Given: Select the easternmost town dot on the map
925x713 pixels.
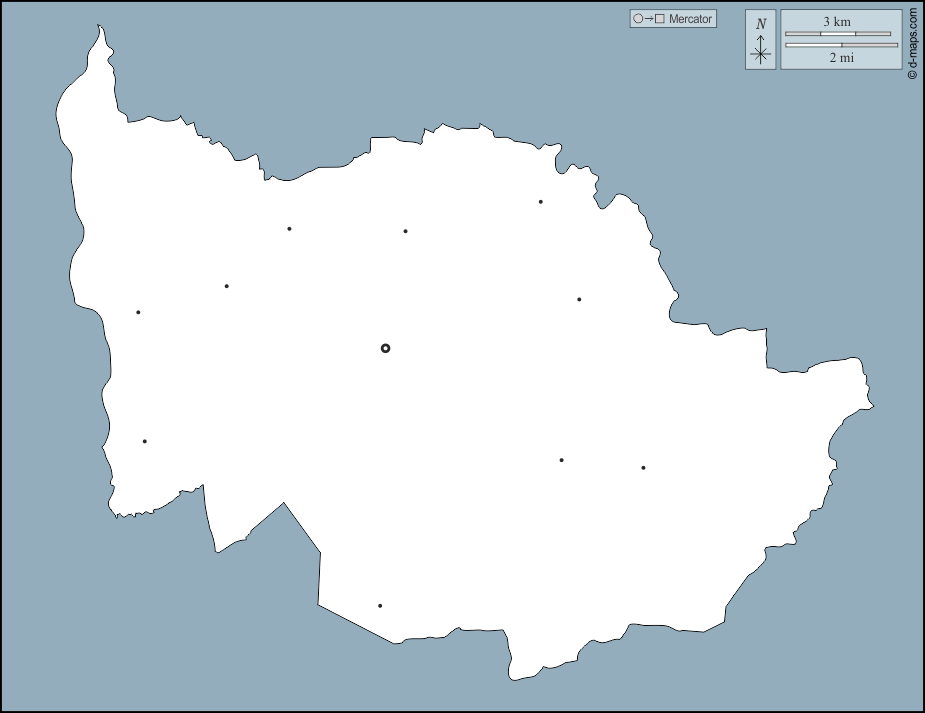Looking at the screenshot, I should pyautogui.click(x=643, y=467).
